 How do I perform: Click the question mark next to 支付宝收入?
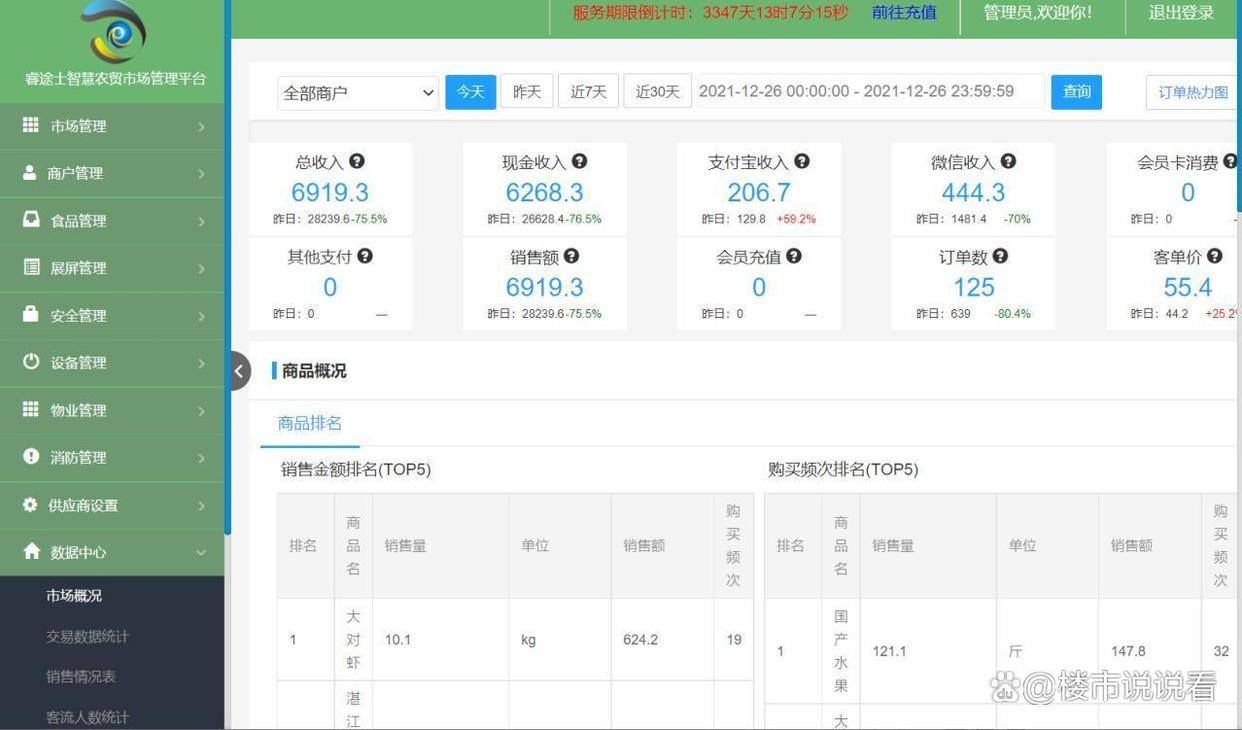pos(802,161)
